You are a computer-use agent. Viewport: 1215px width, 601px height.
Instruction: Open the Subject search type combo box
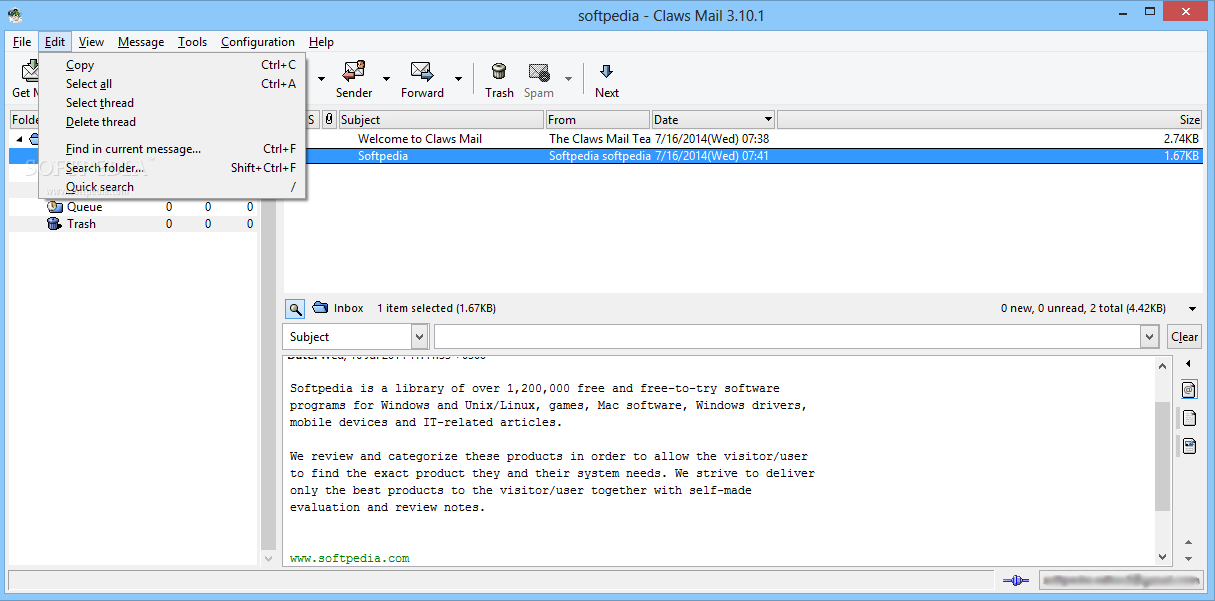pos(355,337)
